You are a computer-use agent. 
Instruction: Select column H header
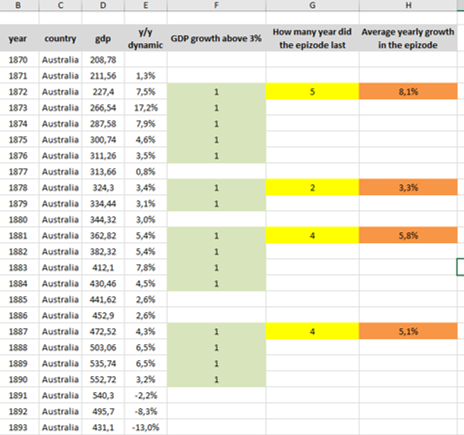click(x=408, y=5)
